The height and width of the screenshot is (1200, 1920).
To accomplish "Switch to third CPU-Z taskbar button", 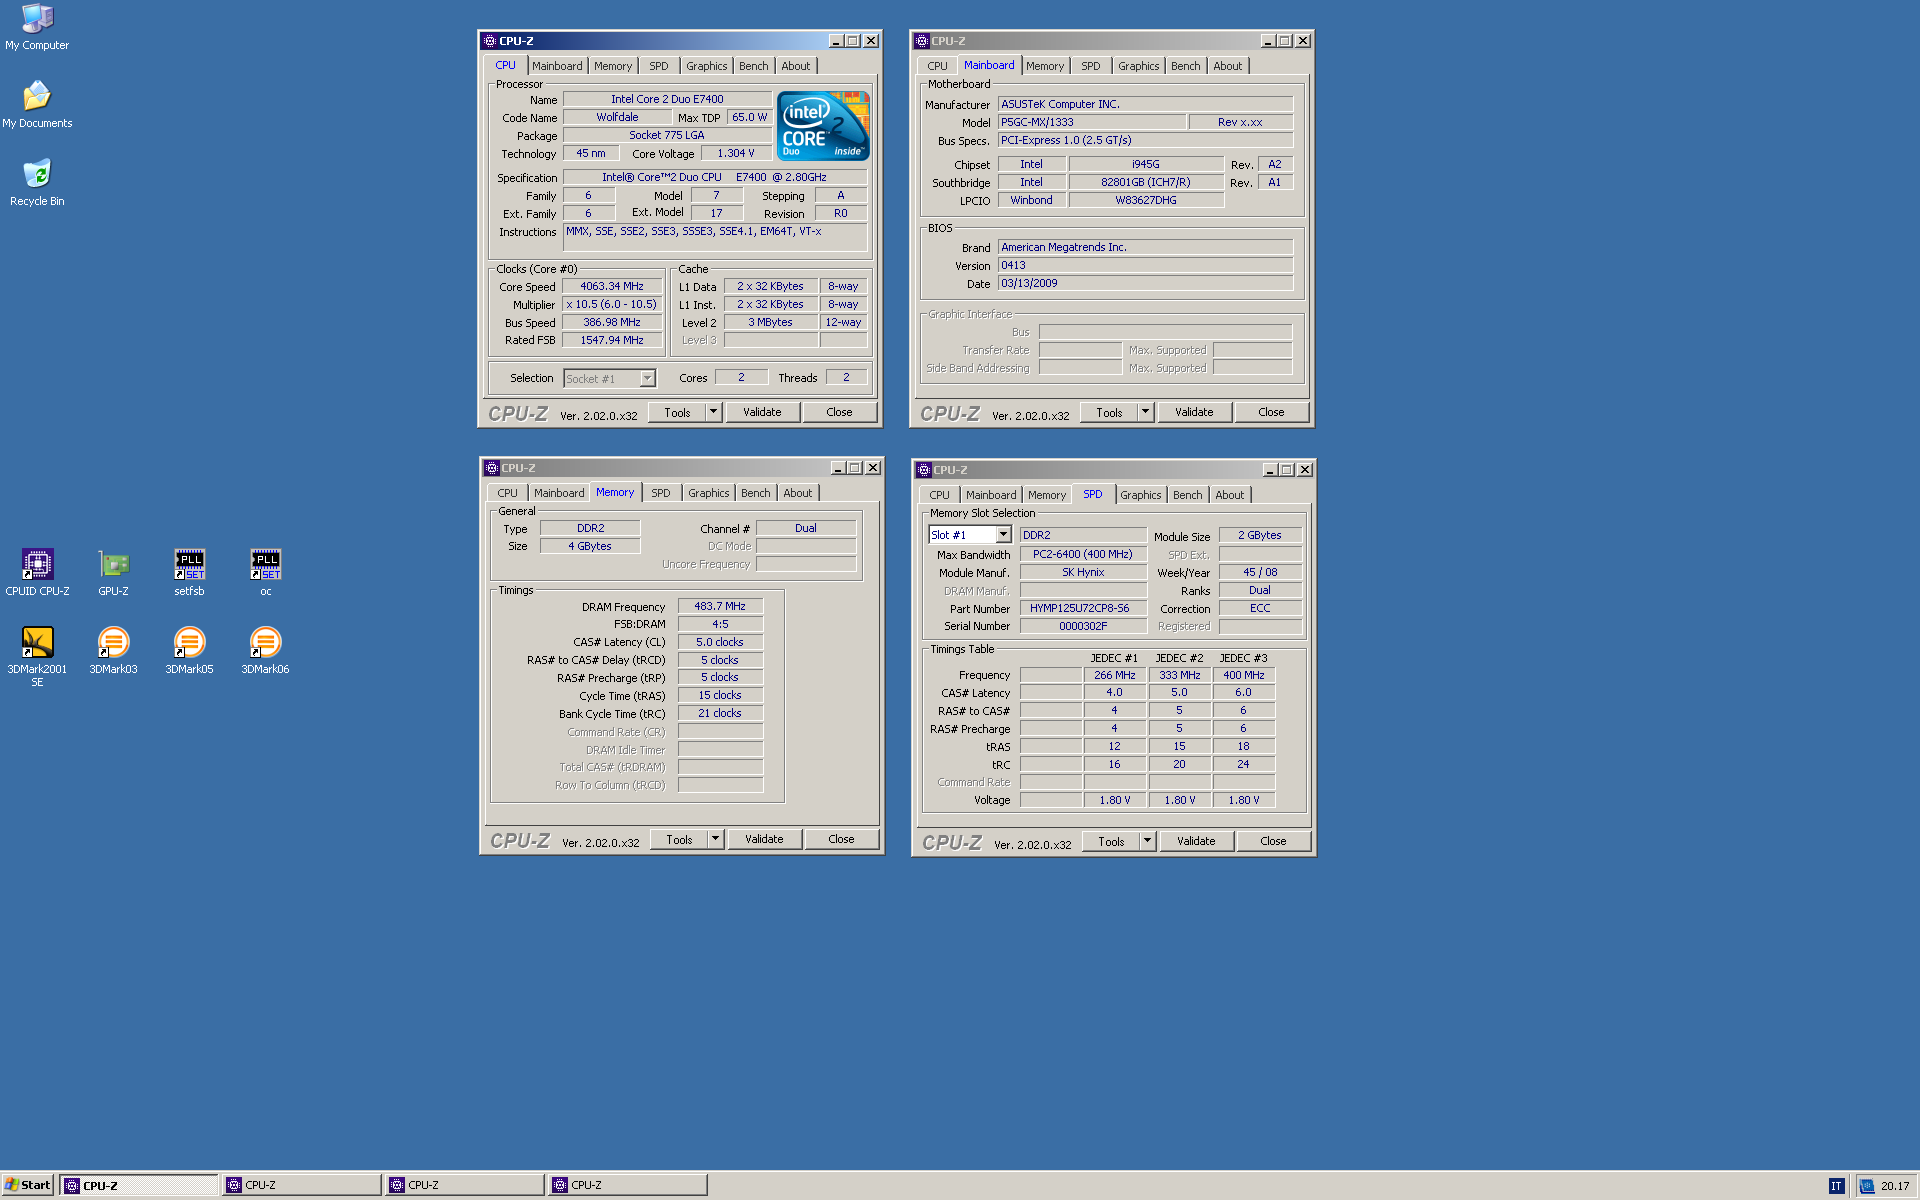I will tap(465, 1185).
